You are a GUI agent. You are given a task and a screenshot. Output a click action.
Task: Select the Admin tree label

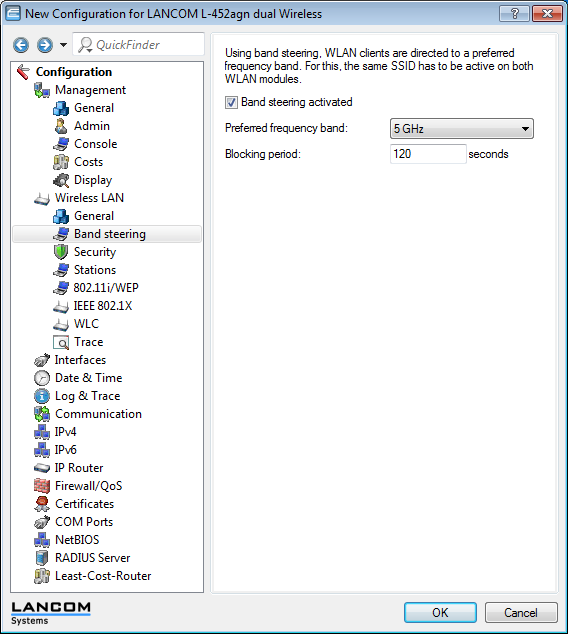[x=92, y=126]
